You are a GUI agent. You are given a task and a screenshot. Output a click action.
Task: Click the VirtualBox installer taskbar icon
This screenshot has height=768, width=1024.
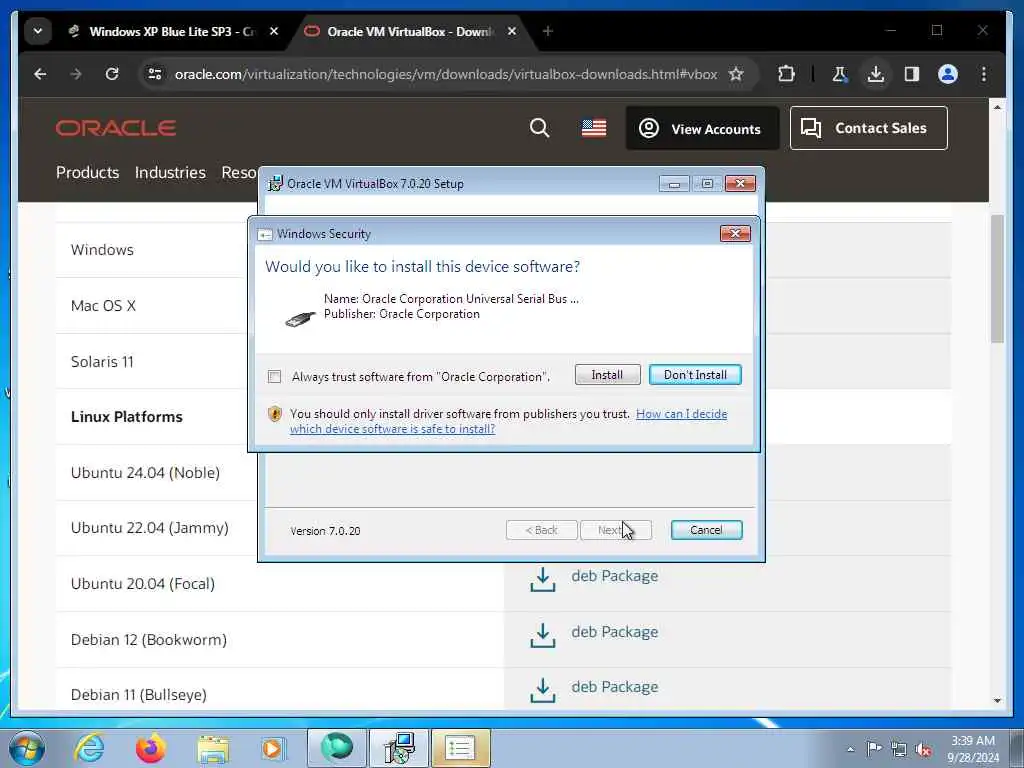pos(400,748)
